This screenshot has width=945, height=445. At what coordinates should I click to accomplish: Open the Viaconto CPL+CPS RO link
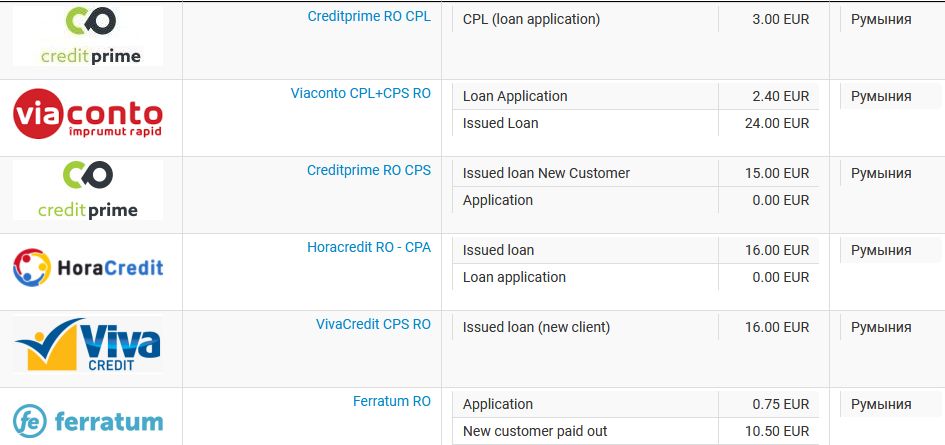[x=360, y=93]
